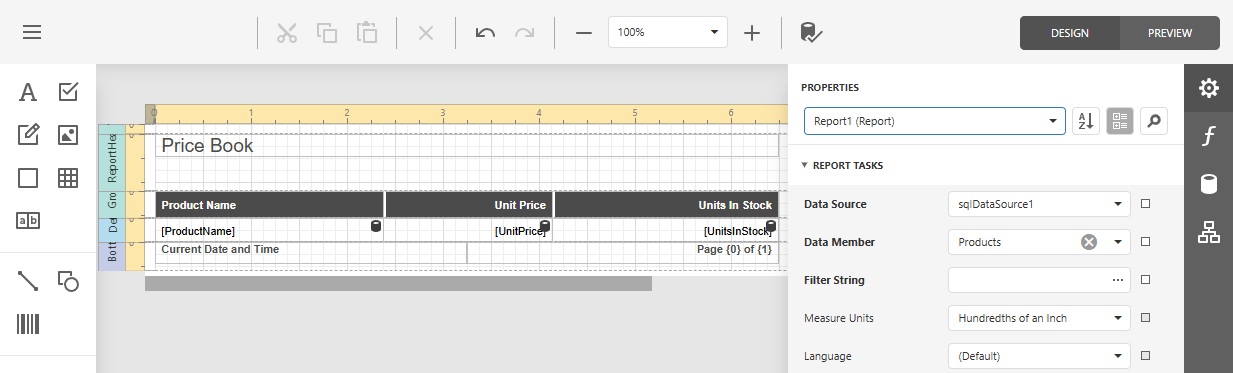Select the Label control tool

[28, 92]
